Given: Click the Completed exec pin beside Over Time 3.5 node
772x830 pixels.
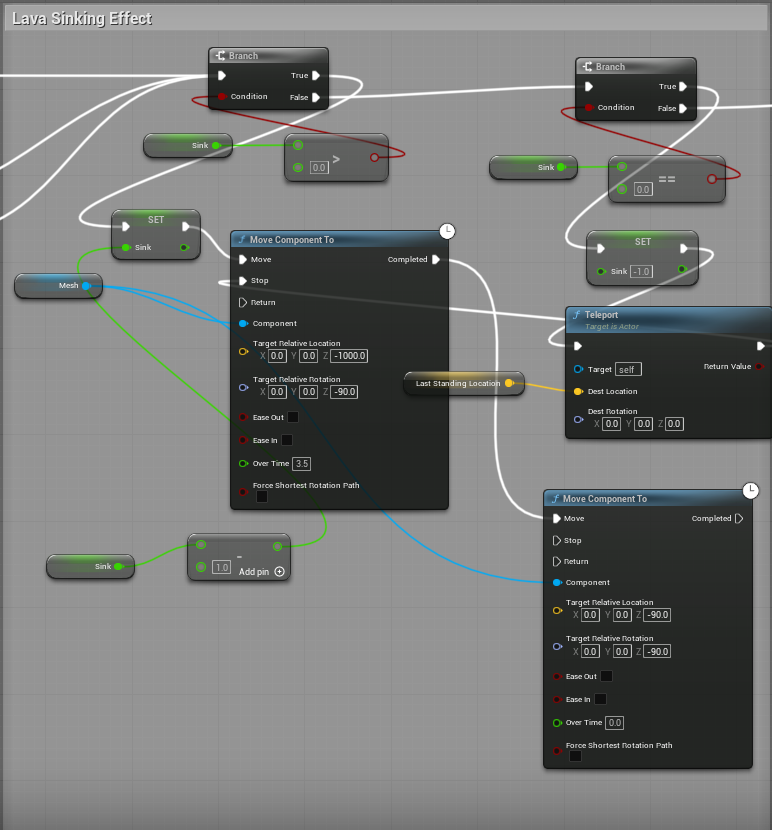Looking at the screenshot, I should coord(437,260).
